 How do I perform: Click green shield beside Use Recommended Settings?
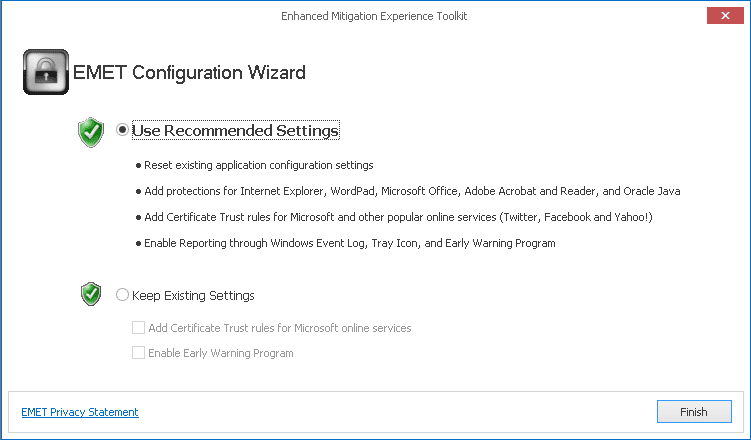pyautogui.click(x=91, y=132)
